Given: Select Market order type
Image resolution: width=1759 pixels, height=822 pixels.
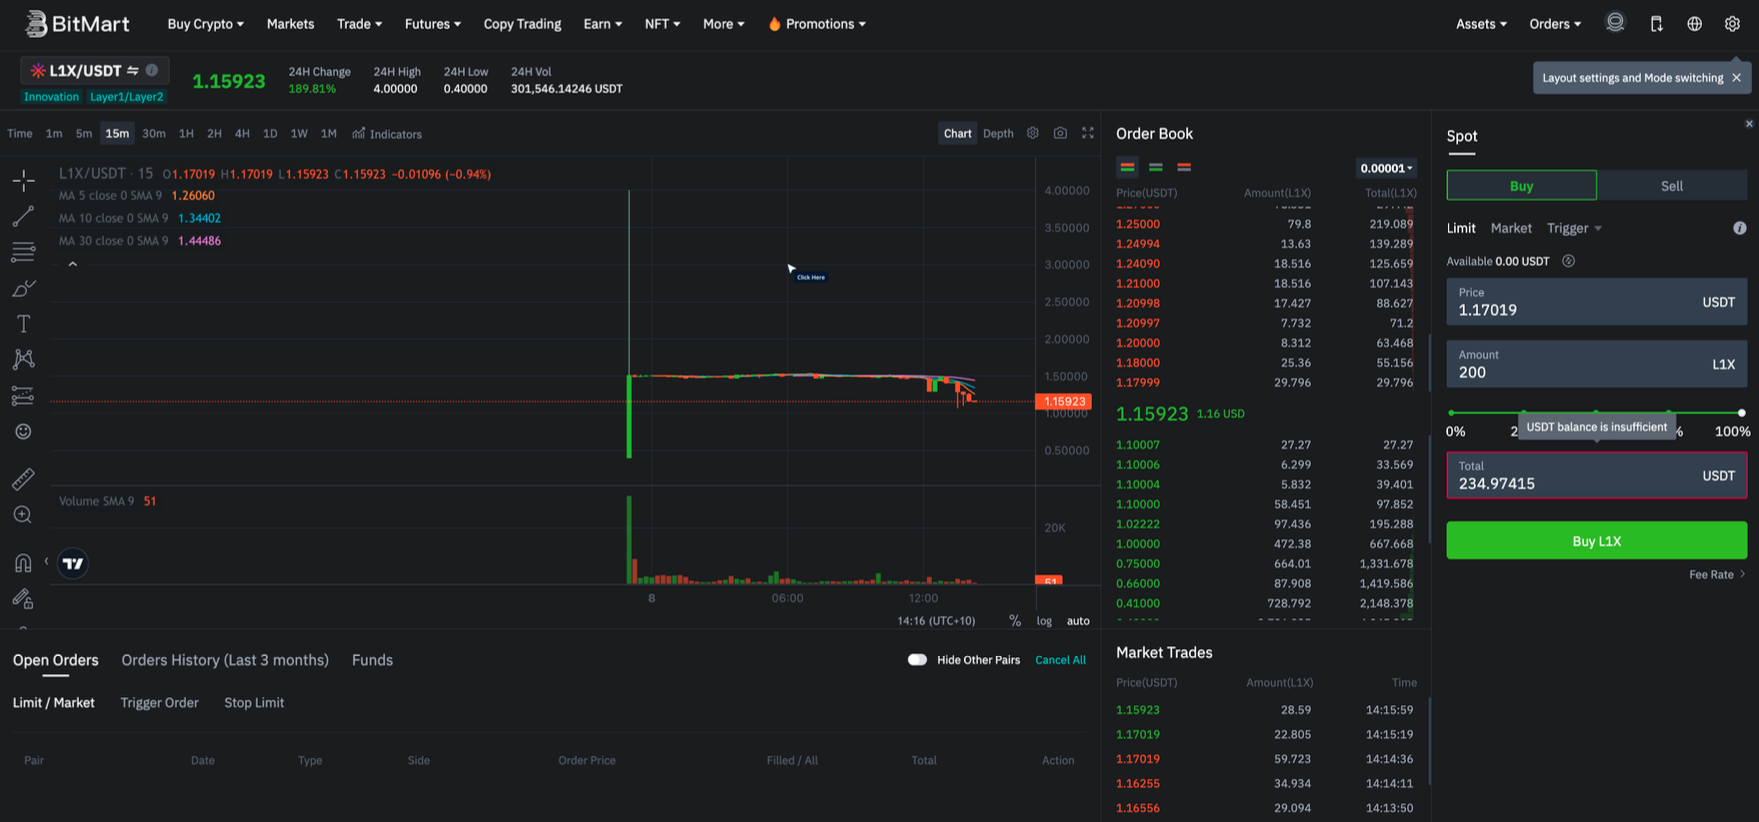Looking at the screenshot, I should (1511, 228).
